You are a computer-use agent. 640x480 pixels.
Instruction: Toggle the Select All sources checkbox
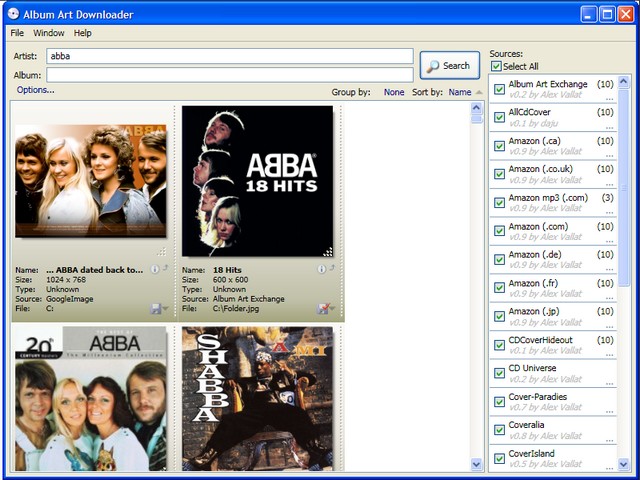(x=496, y=66)
